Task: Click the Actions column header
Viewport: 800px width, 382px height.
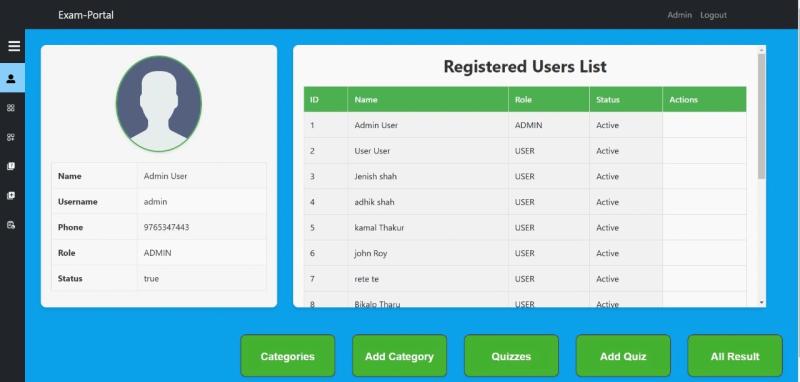Action: pyautogui.click(x=704, y=99)
